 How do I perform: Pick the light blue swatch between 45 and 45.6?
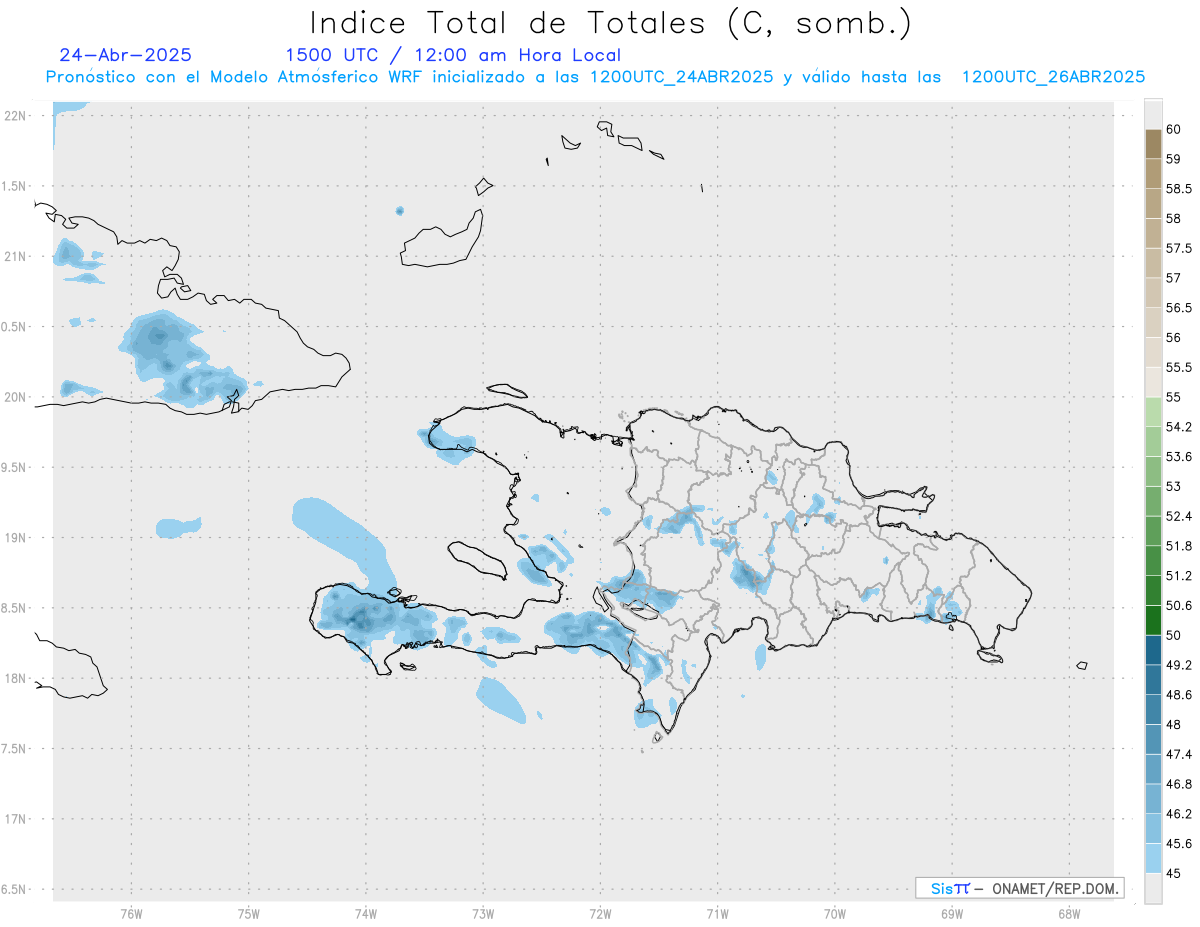click(1153, 858)
